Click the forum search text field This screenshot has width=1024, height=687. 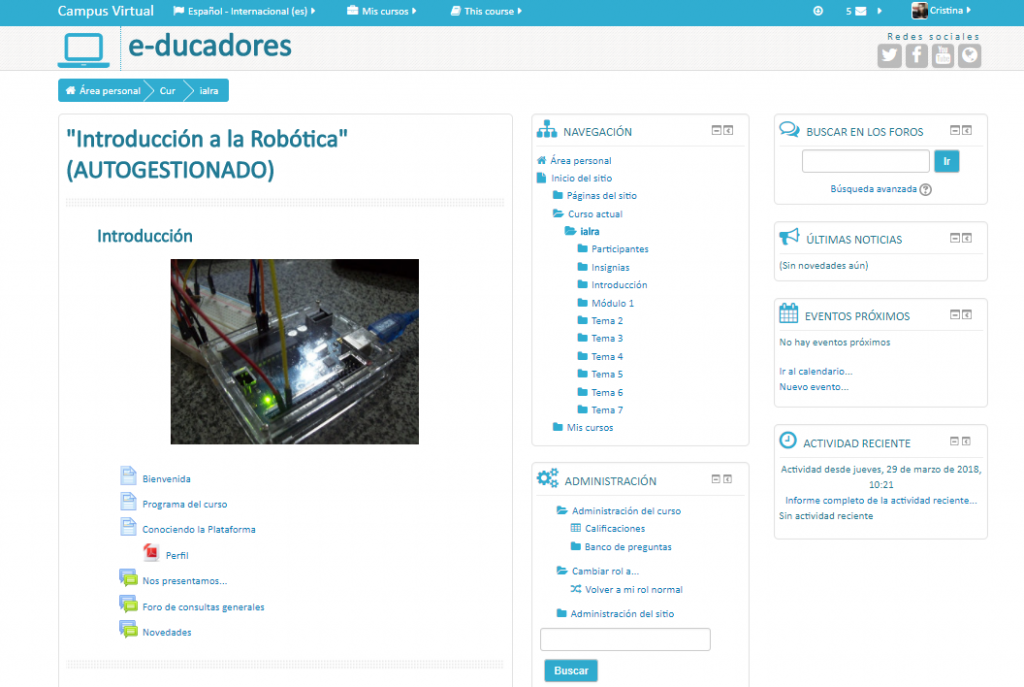point(865,161)
